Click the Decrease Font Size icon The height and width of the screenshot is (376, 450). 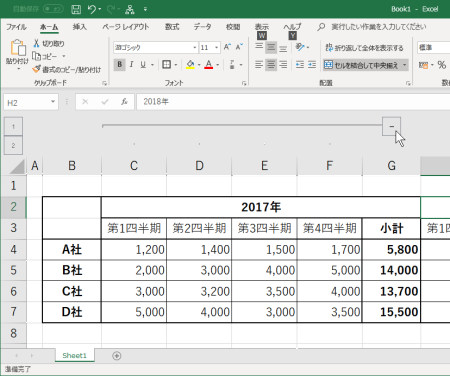coord(239,47)
